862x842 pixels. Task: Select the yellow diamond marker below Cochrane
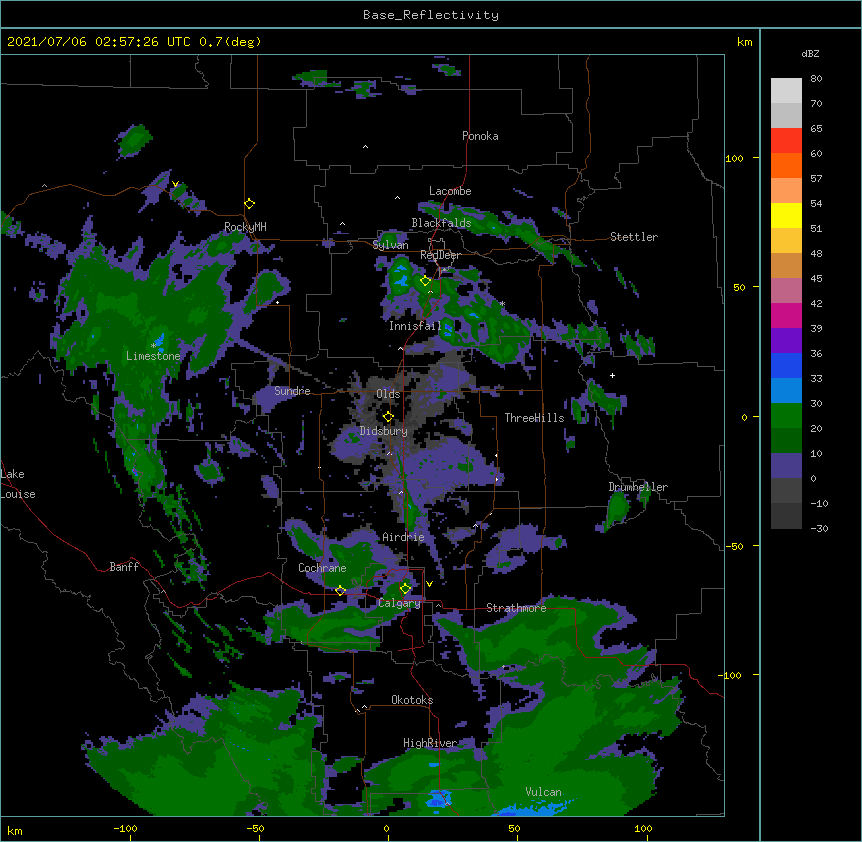pos(340,591)
